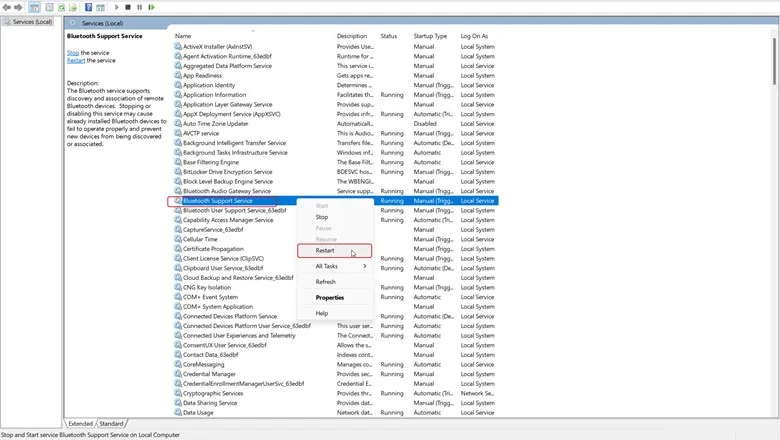Select the Data Sharing Service row
Image resolution: width=780 pixels, height=440 pixels.
click(335, 403)
